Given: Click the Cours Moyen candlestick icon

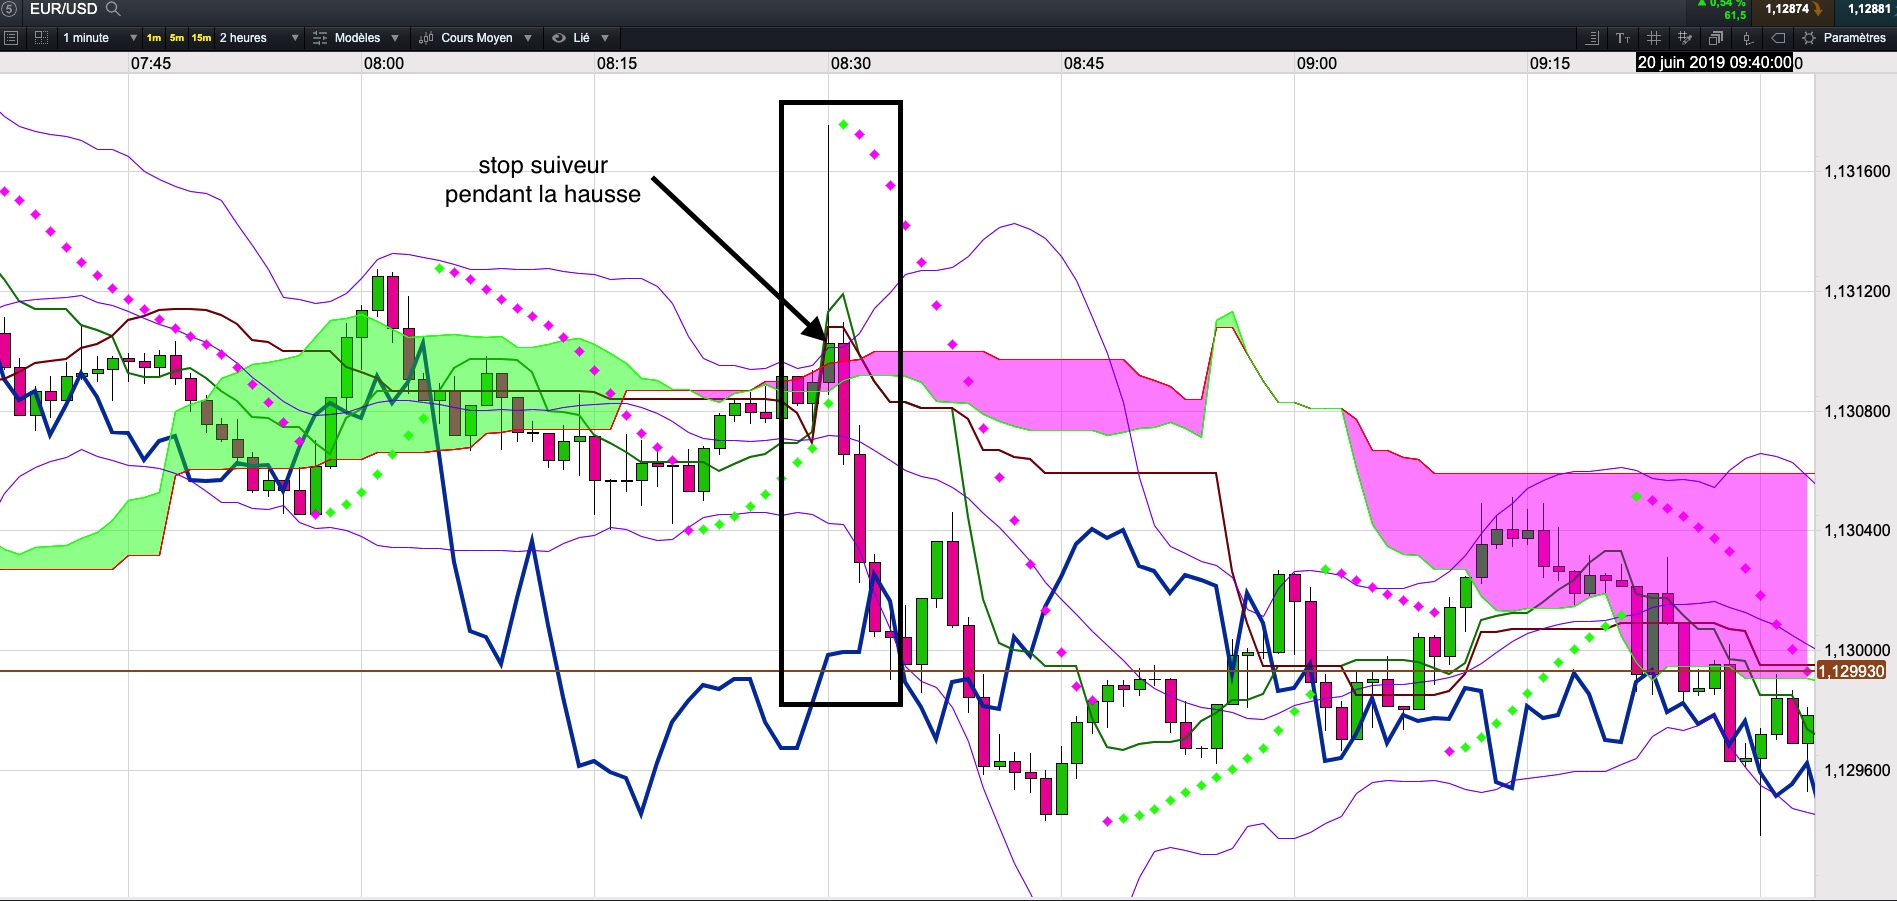Looking at the screenshot, I should pyautogui.click(x=426, y=38).
